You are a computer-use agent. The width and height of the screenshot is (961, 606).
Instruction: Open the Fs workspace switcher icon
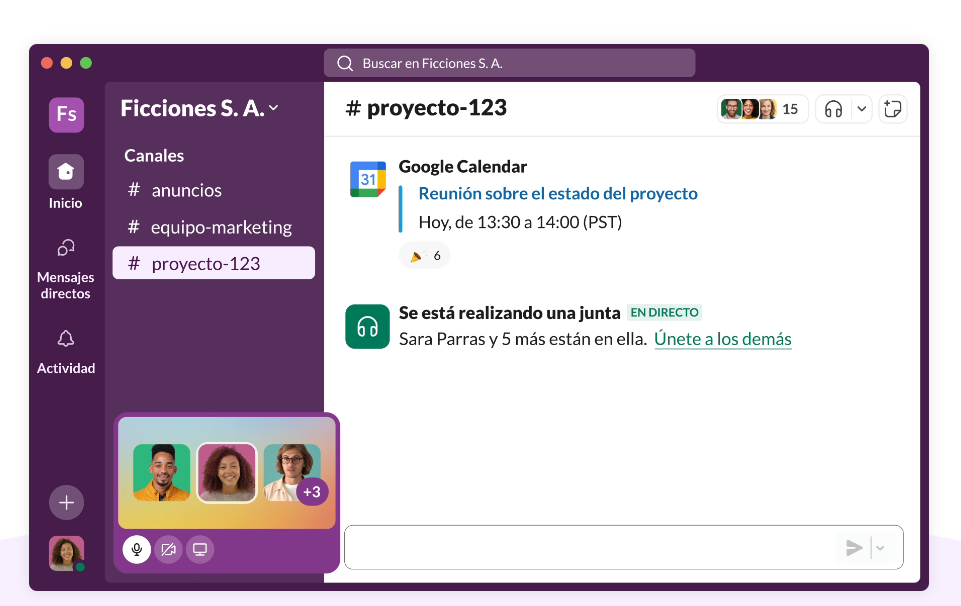66,114
